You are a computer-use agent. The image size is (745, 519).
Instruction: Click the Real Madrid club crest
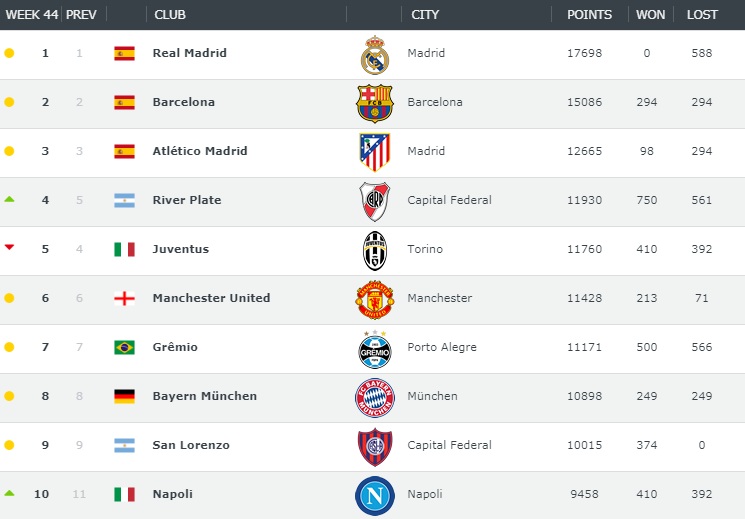click(375, 55)
